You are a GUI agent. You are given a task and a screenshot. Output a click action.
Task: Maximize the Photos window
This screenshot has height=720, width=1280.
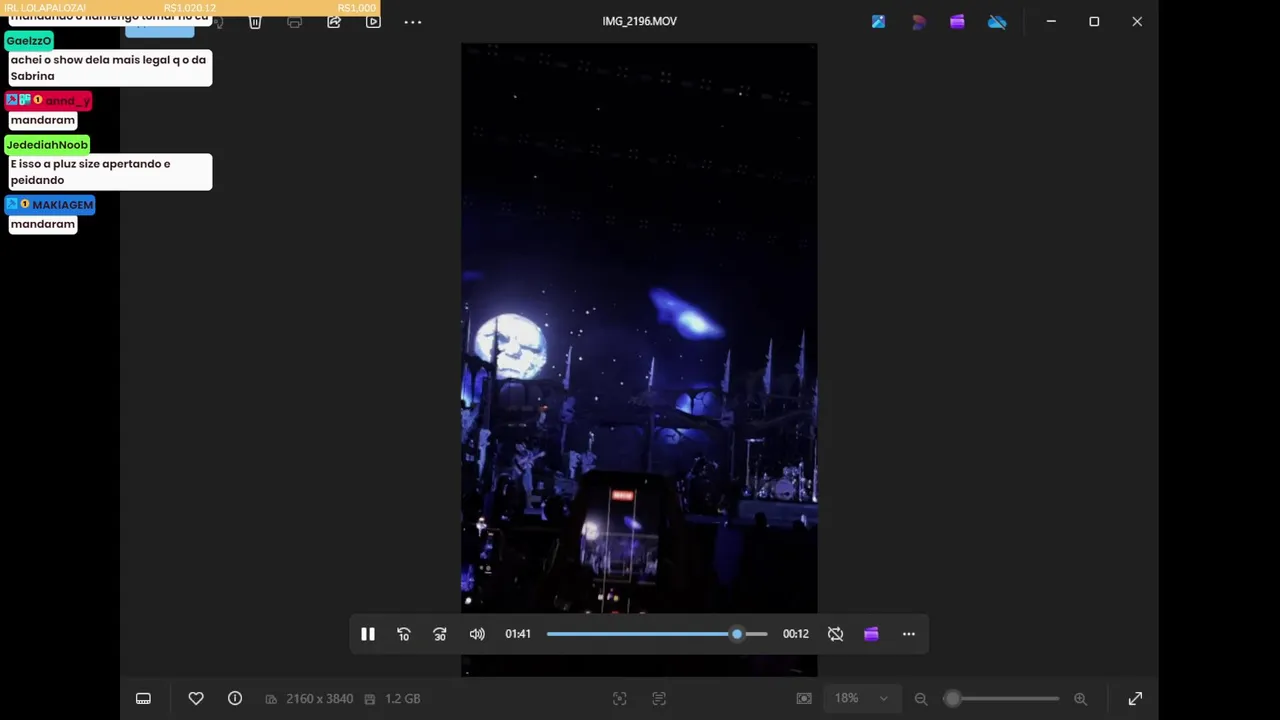click(1094, 21)
